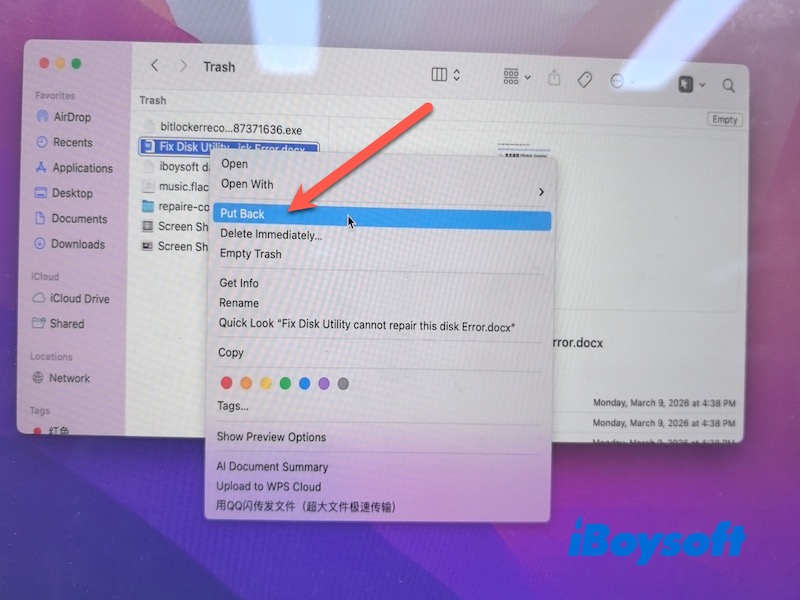Click the Share toolbar icon

(x=554, y=78)
